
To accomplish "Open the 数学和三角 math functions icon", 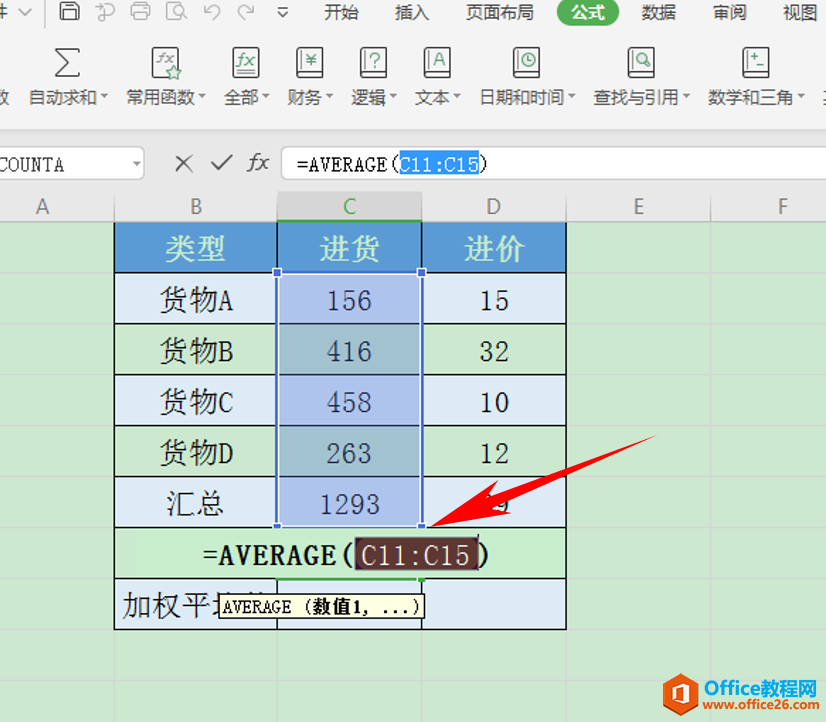I will click(x=756, y=63).
